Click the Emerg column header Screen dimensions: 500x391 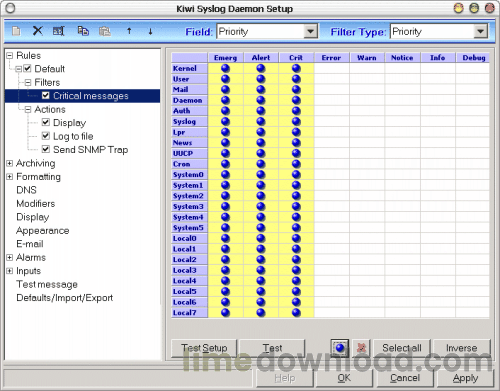point(225,58)
